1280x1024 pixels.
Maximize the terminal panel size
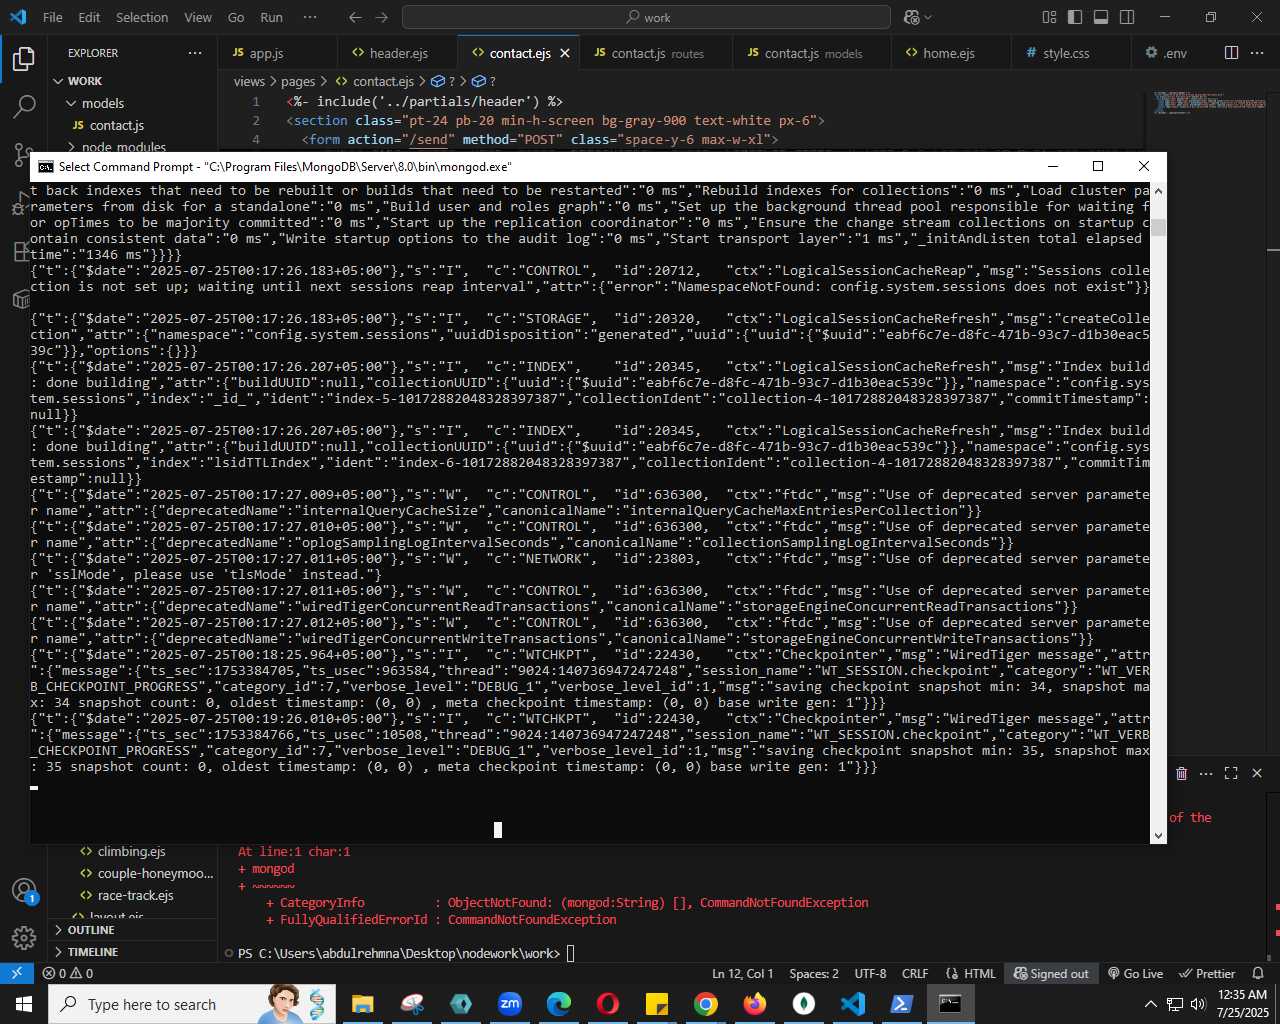1231,773
